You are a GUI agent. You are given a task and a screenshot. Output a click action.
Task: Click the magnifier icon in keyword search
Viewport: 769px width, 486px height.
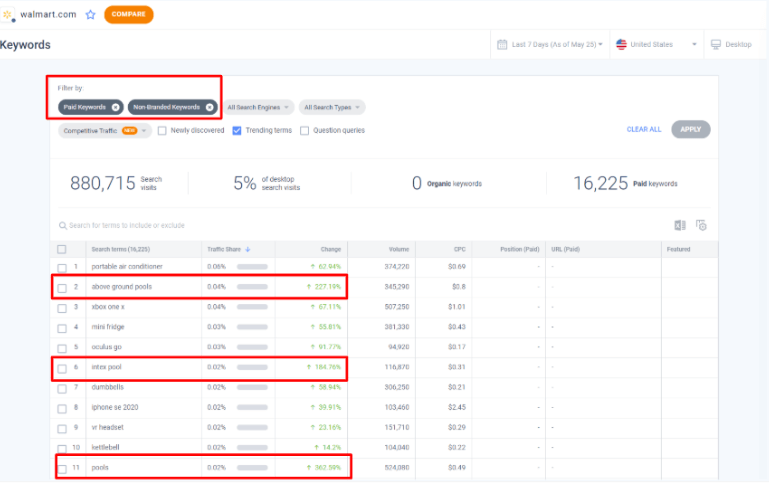63,226
